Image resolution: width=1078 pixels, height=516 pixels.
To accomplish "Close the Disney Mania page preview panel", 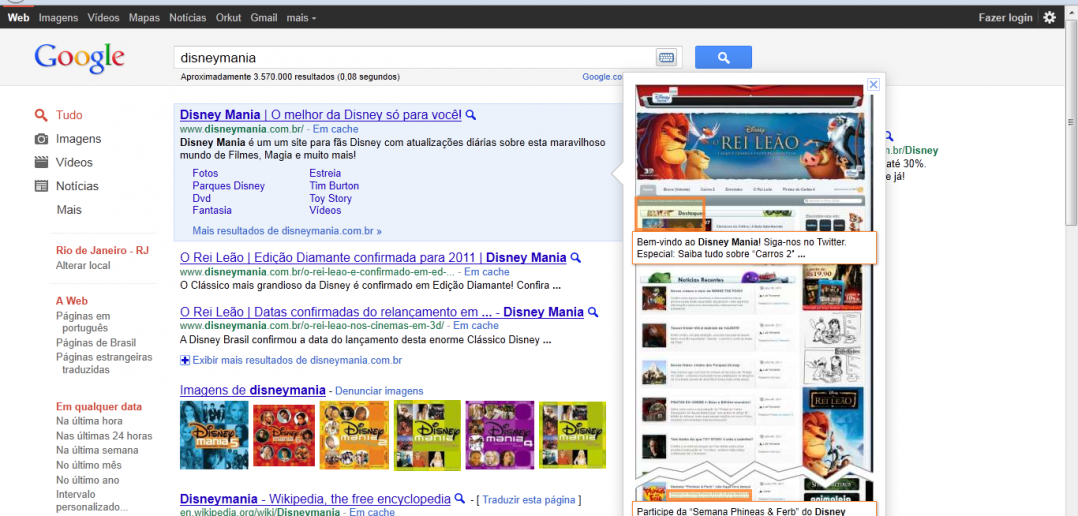I will [x=873, y=85].
